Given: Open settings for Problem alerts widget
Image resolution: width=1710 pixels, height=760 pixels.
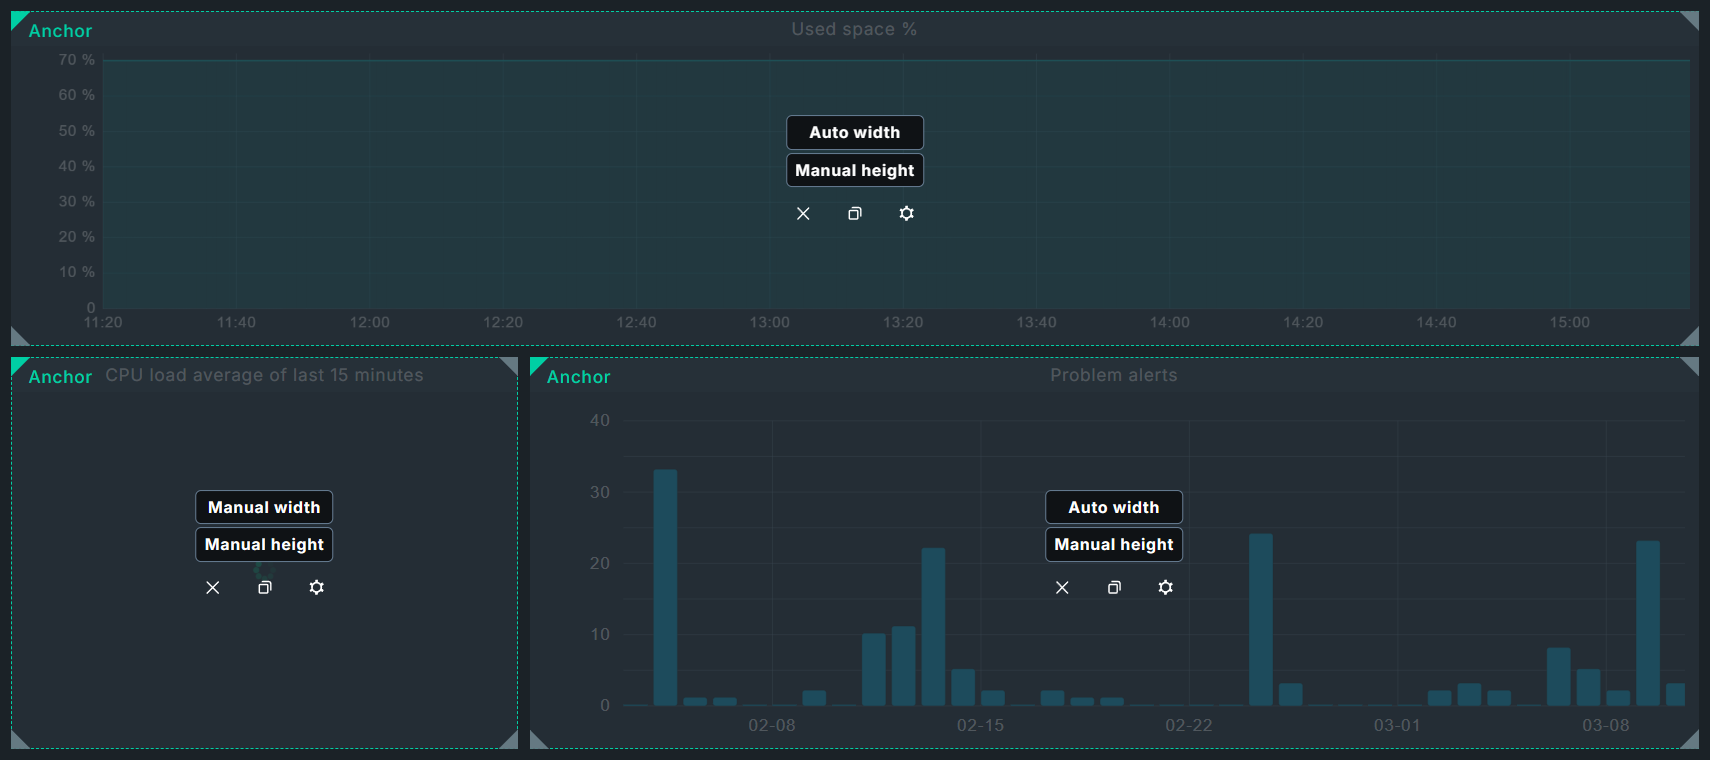Looking at the screenshot, I should pyautogui.click(x=1166, y=588).
